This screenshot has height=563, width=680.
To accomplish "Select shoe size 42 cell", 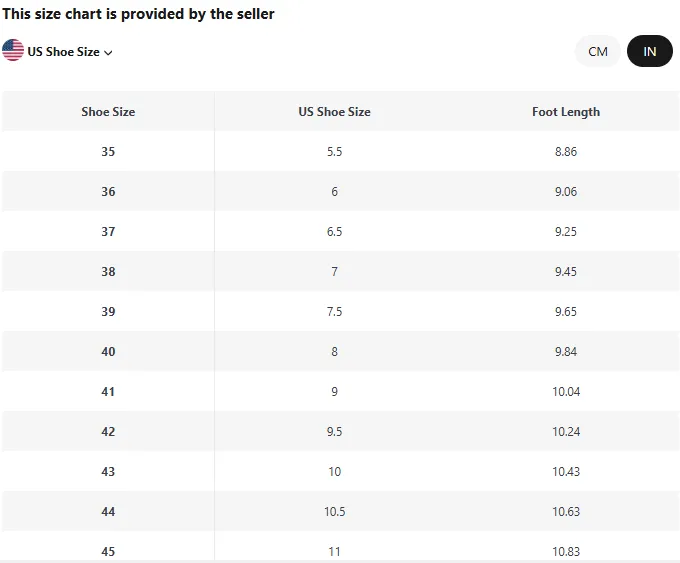I will pos(108,432).
